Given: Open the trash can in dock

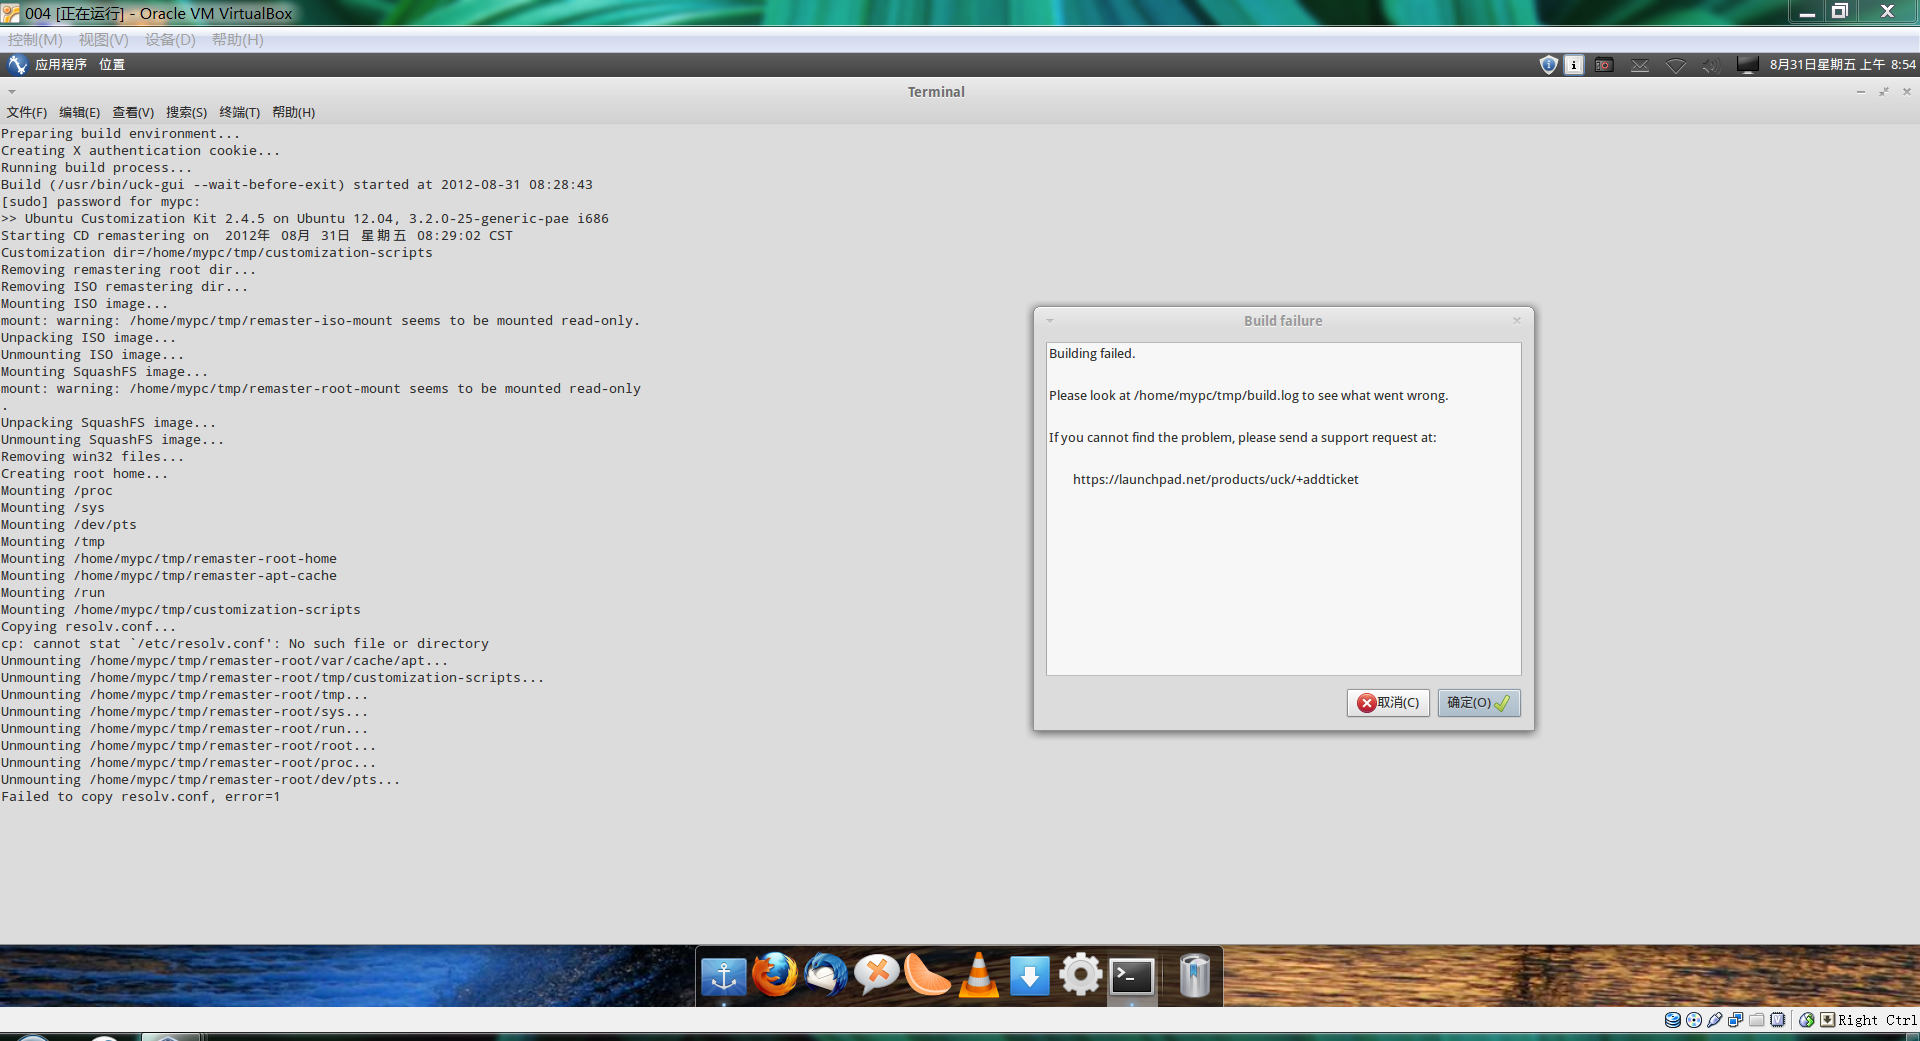Looking at the screenshot, I should point(1195,976).
